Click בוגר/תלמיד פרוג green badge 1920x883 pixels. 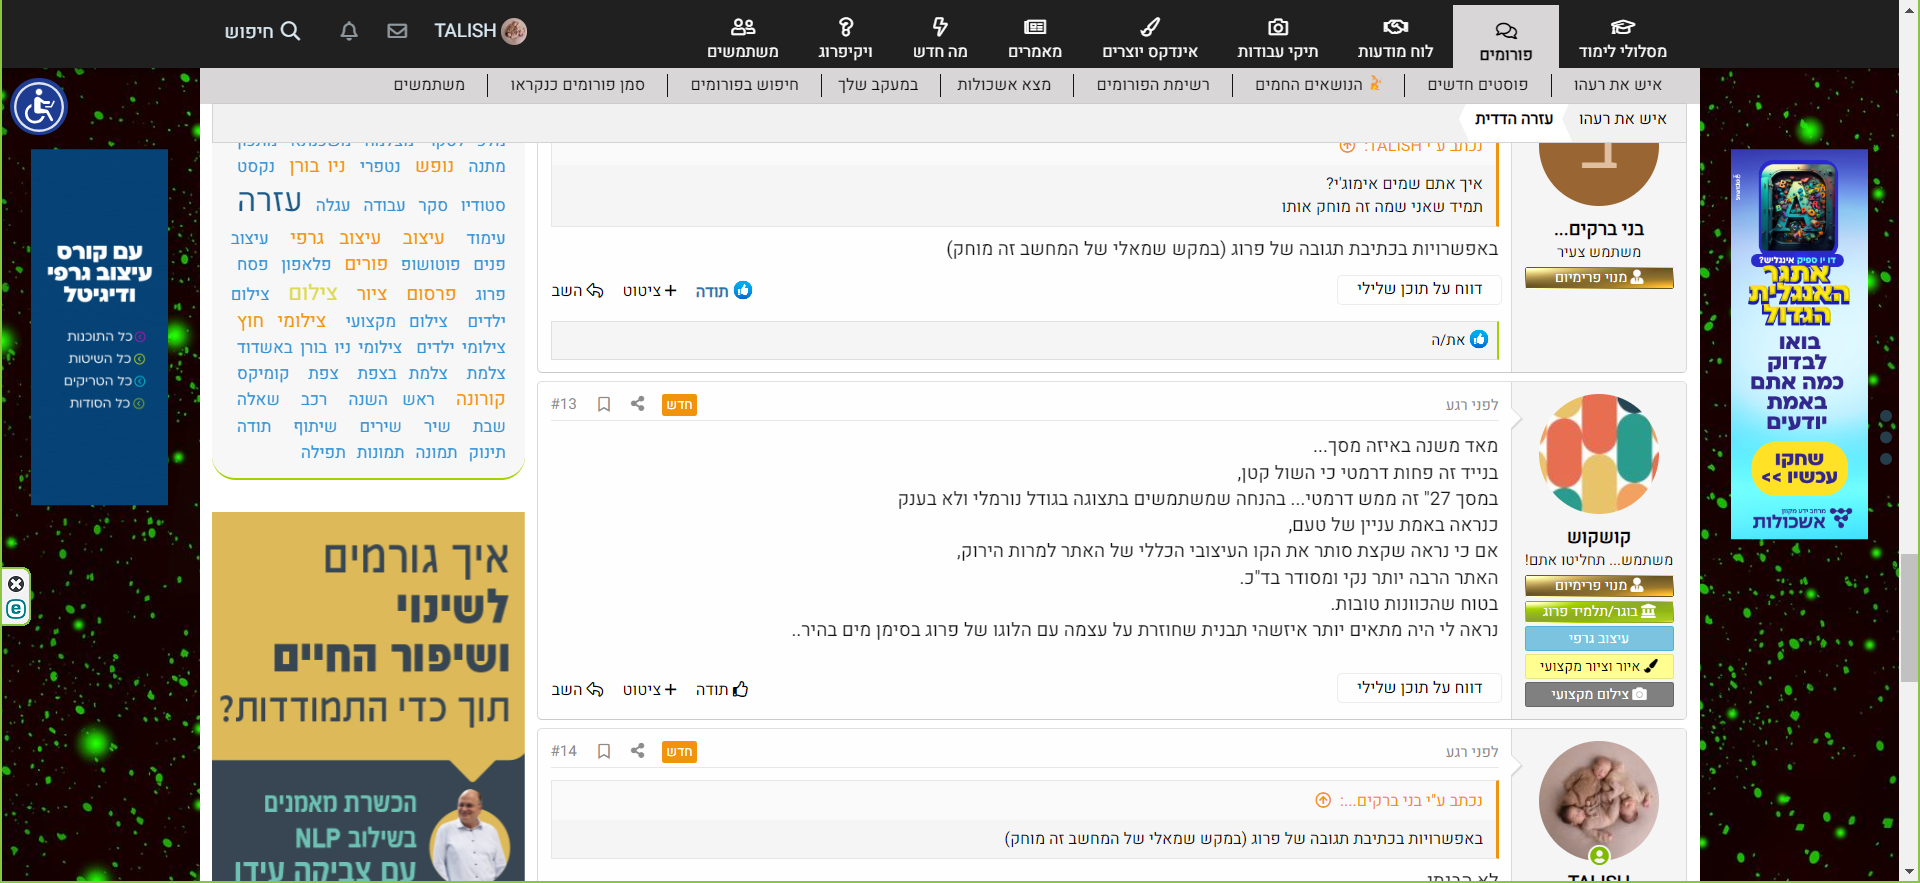[1599, 612]
